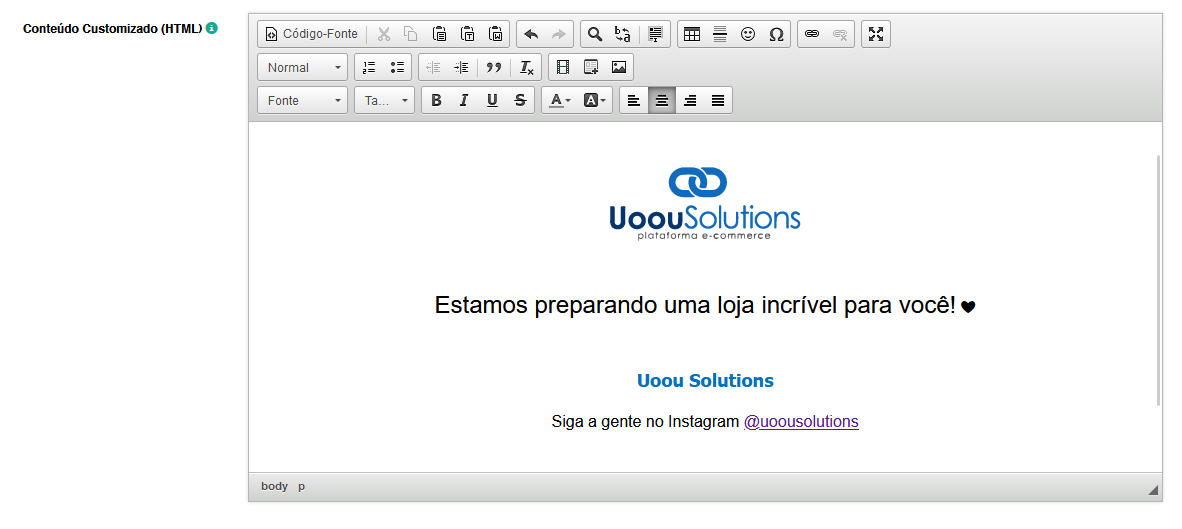1182x529 pixels.
Task: Click the Unlink icon
Action: [840, 34]
